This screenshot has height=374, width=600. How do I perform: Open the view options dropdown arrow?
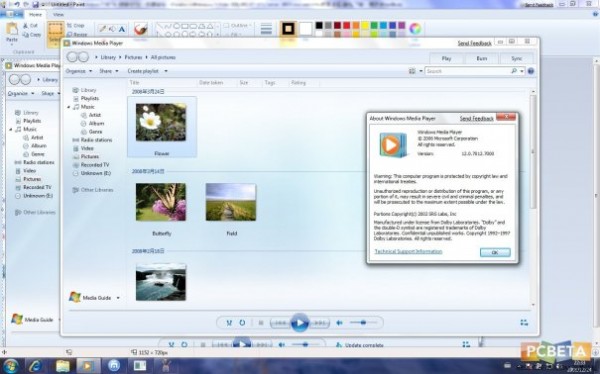tap(421, 71)
